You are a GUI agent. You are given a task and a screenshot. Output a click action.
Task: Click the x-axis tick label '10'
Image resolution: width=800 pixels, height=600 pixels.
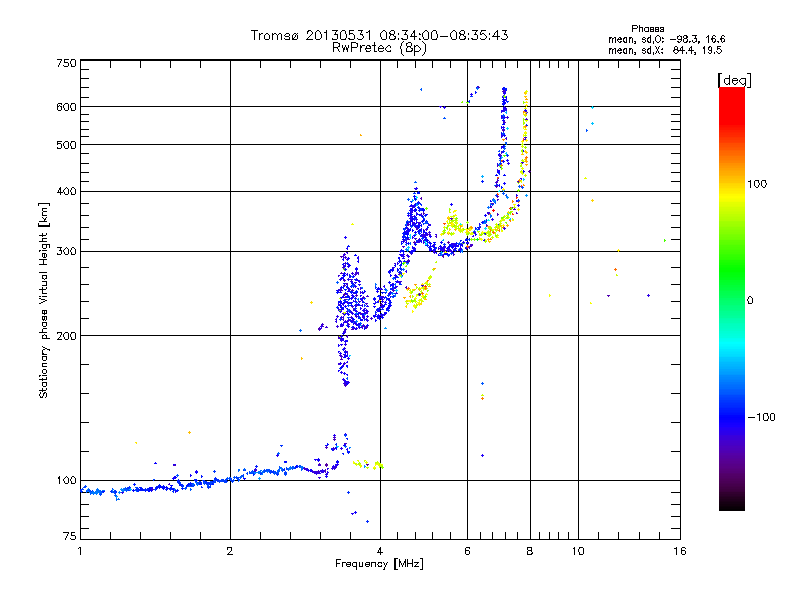pyautogui.click(x=578, y=551)
